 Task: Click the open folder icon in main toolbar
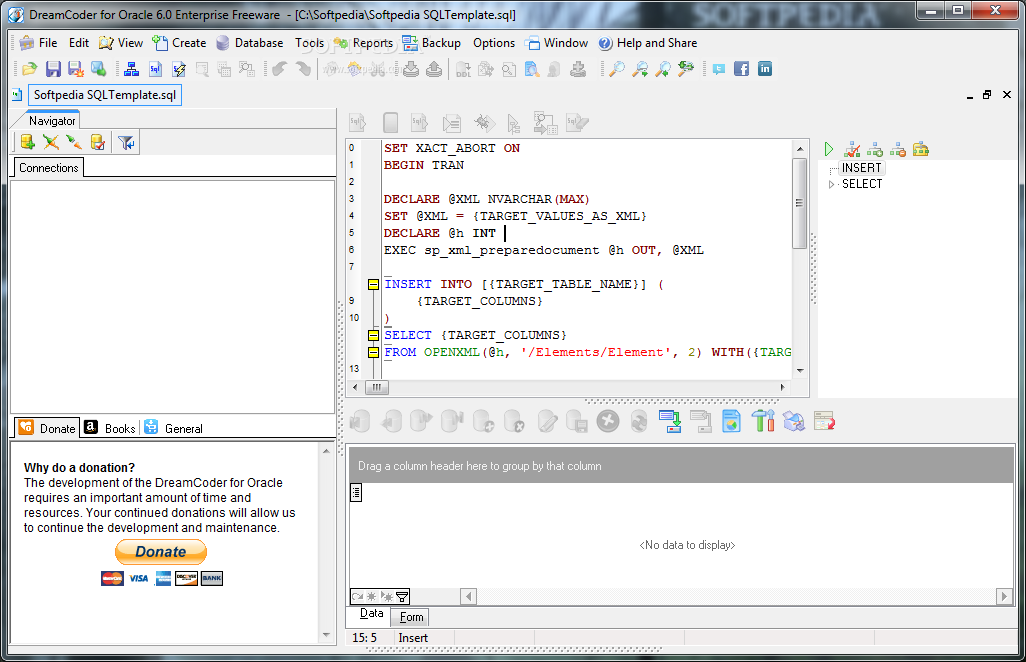tap(29, 69)
